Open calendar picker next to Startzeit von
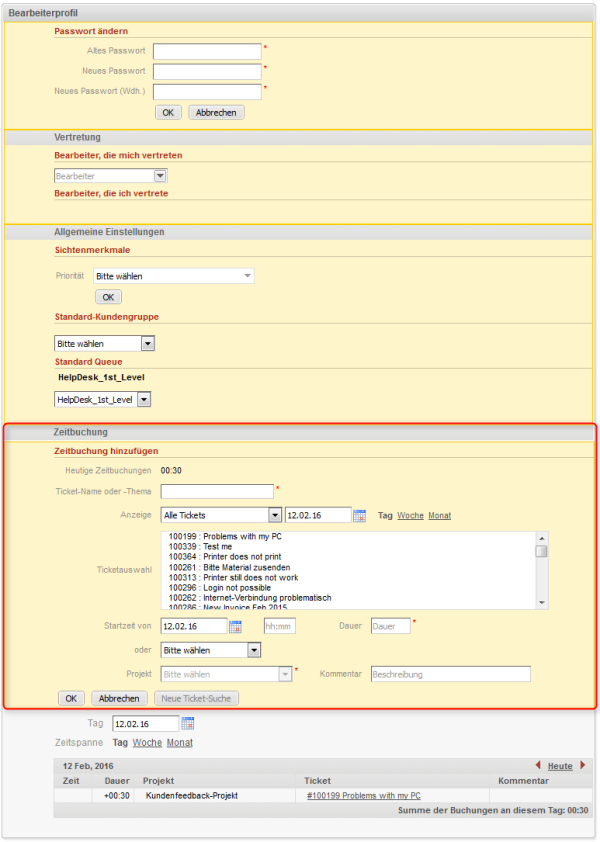The image size is (600, 842). [x=236, y=626]
